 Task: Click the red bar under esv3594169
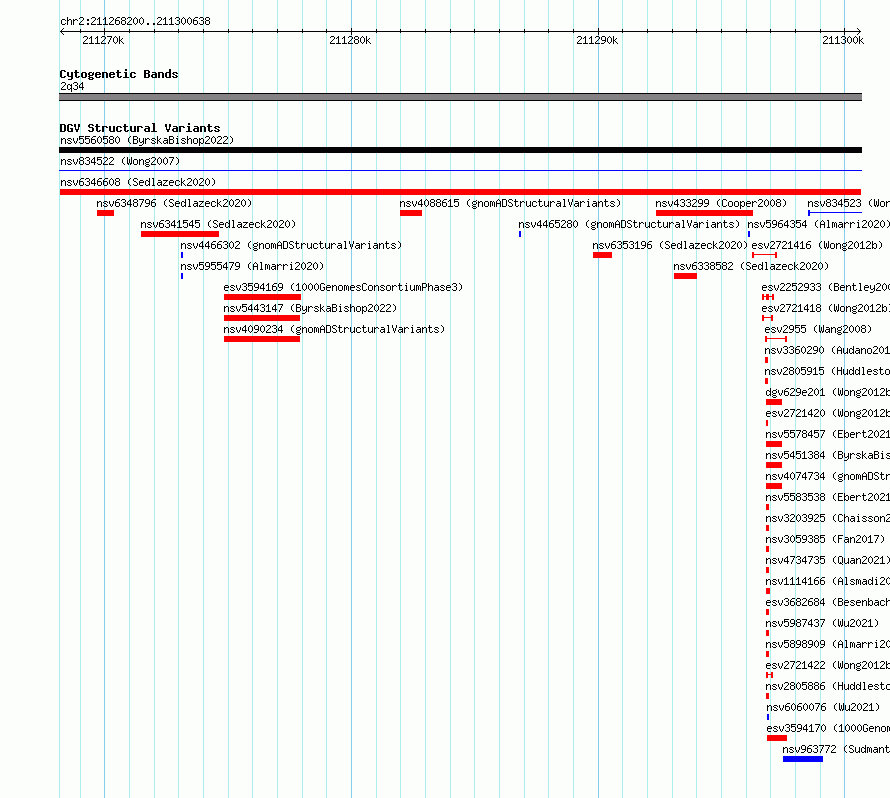(x=262, y=297)
